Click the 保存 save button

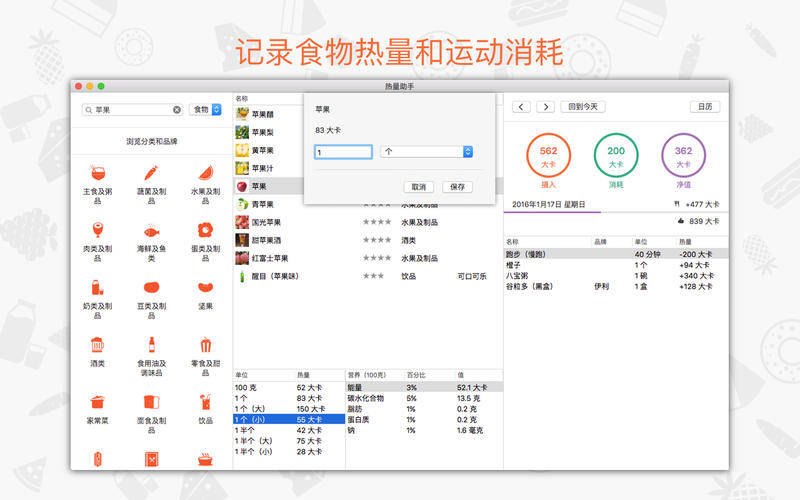point(457,187)
